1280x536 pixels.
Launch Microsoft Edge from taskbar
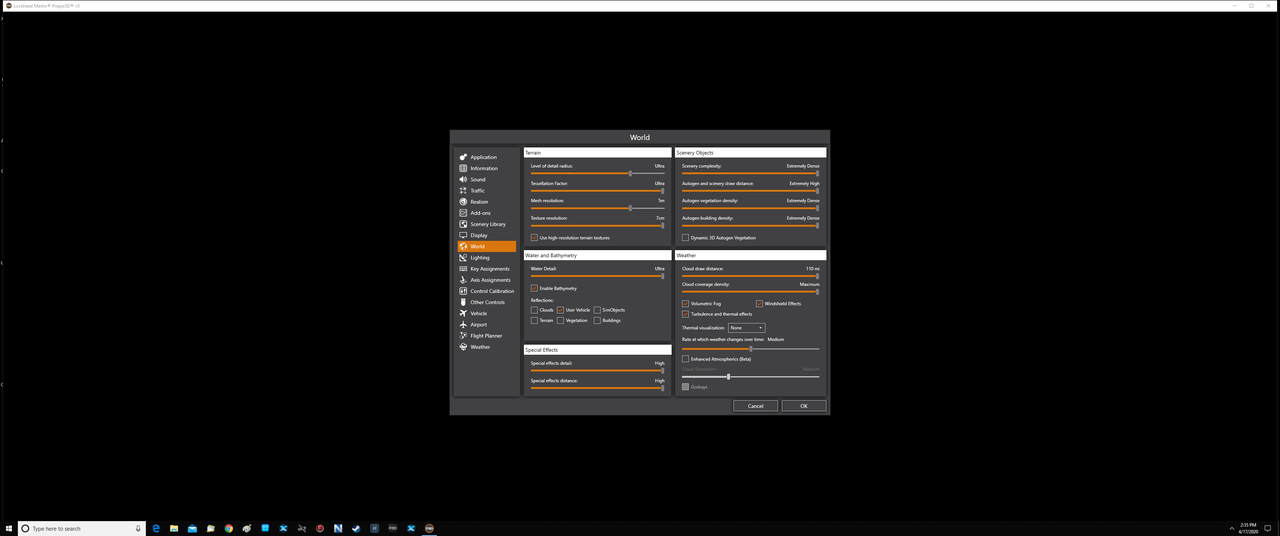pos(156,528)
